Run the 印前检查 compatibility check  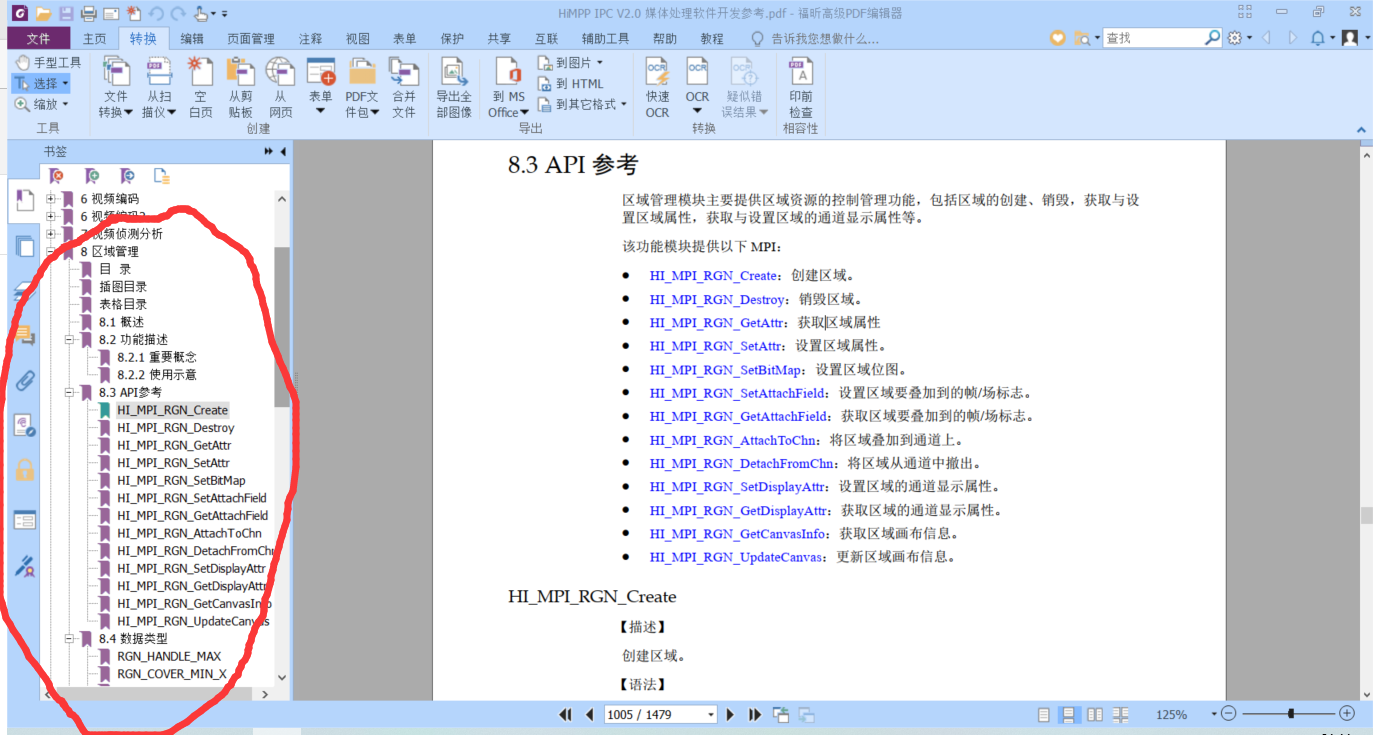(800, 85)
